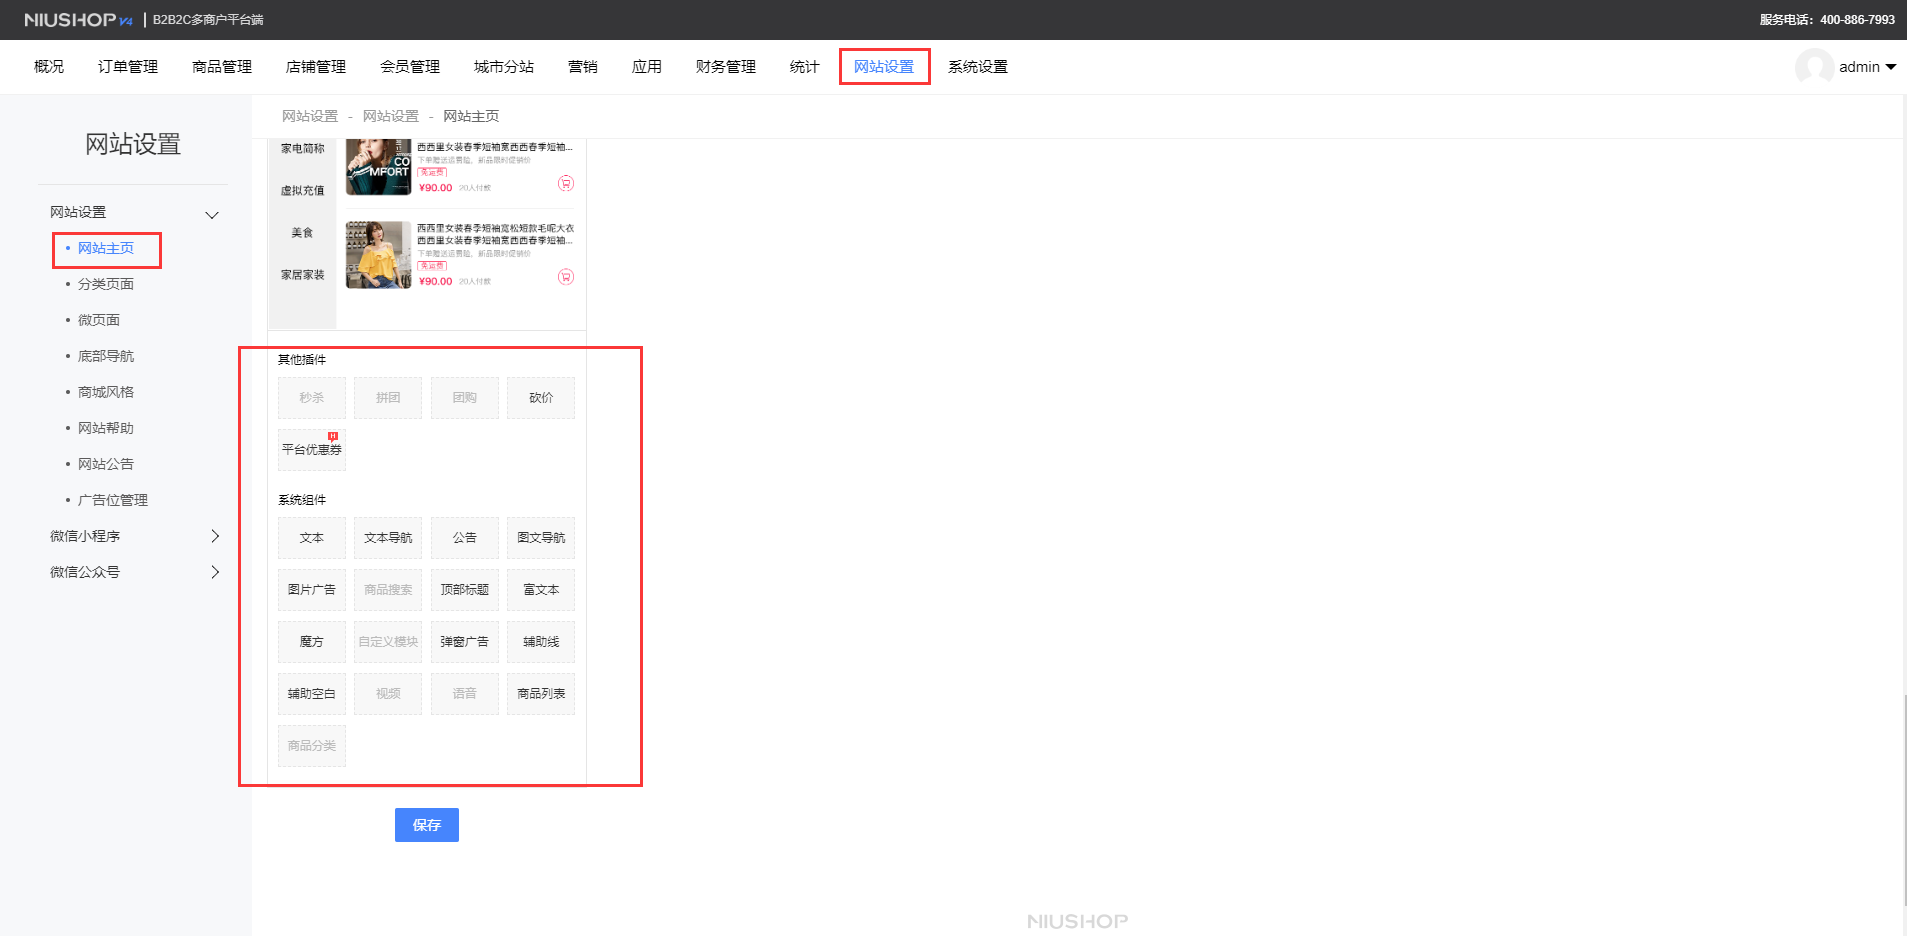Add the 图文导航 component

[x=541, y=538]
